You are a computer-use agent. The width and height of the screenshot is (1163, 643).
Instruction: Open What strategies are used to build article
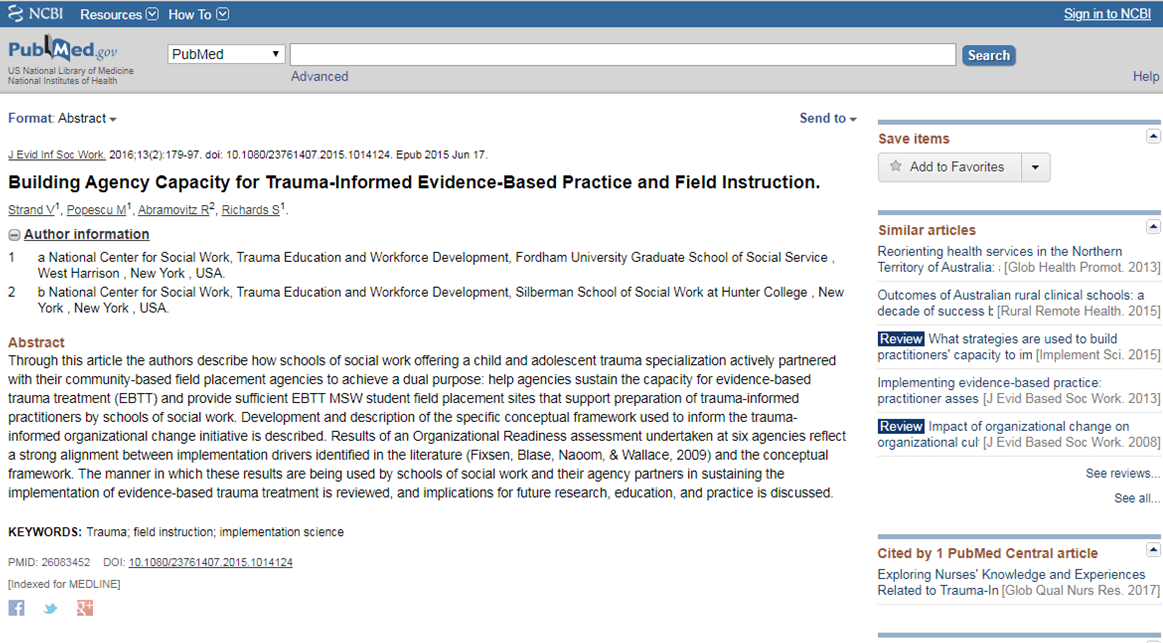(997, 346)
